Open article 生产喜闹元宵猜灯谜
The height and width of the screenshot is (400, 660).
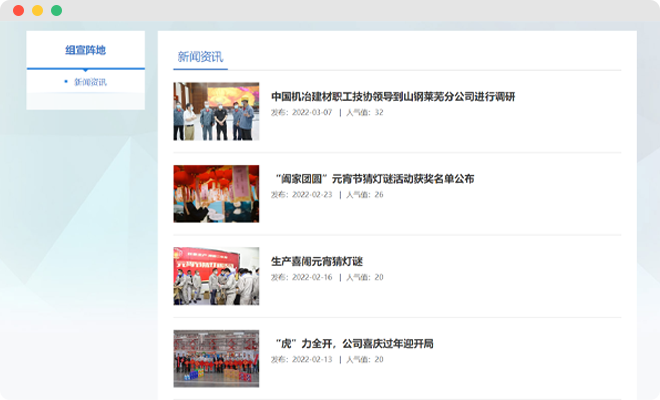point(317,261)
